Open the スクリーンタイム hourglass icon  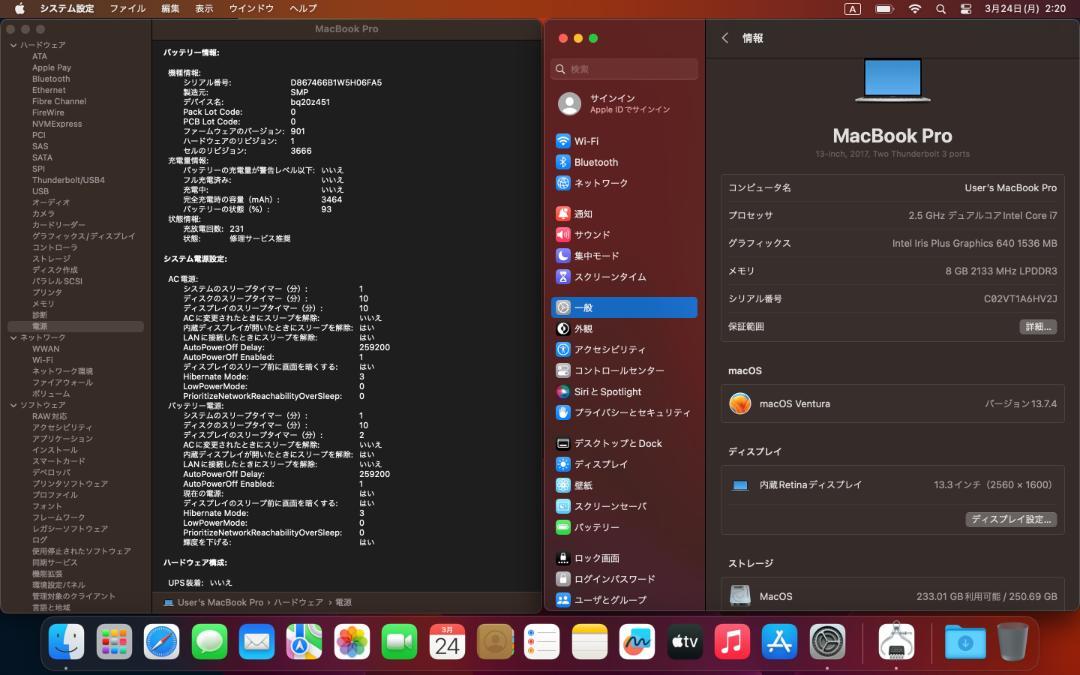[x=563, y=277]
